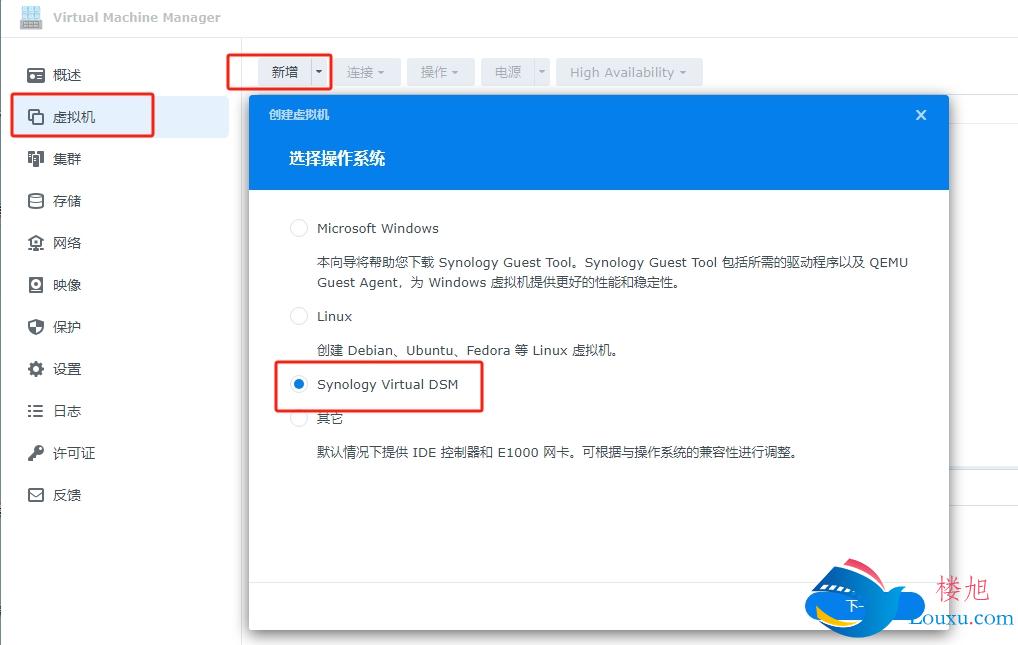Click the 选择操作系统 dialog heading
This screenshot has width=1018, height=645.
(337, 158)
